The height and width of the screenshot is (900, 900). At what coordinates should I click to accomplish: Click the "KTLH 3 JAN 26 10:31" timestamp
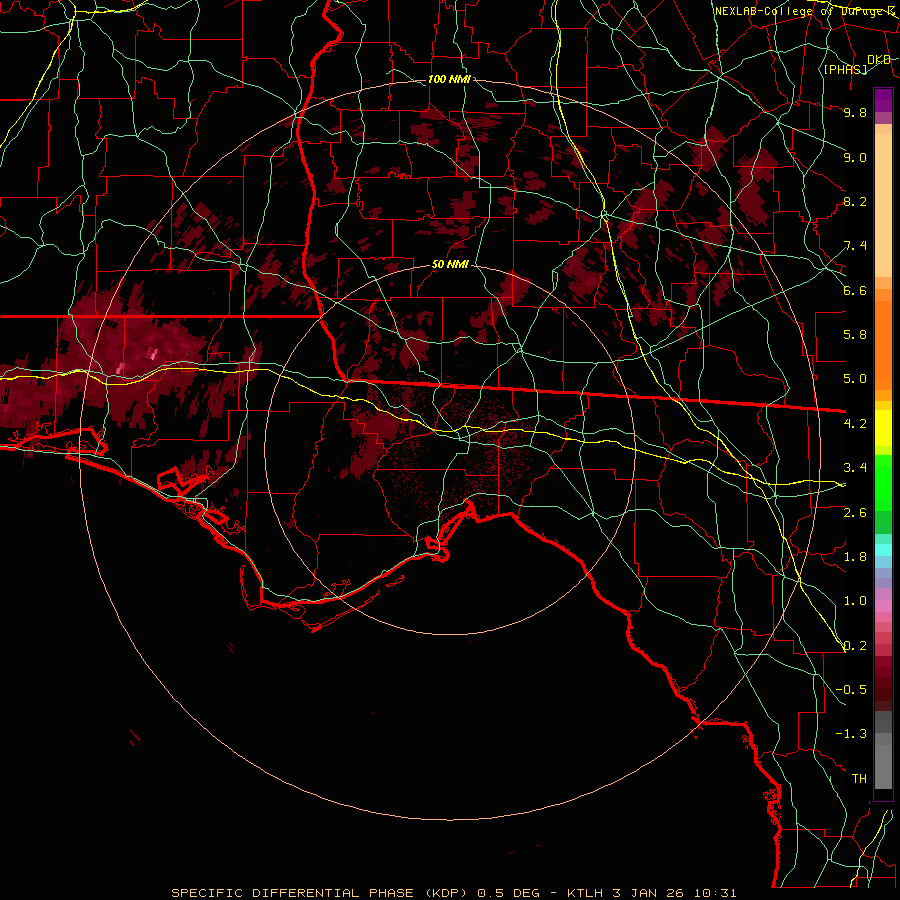[x=651, y=893]
